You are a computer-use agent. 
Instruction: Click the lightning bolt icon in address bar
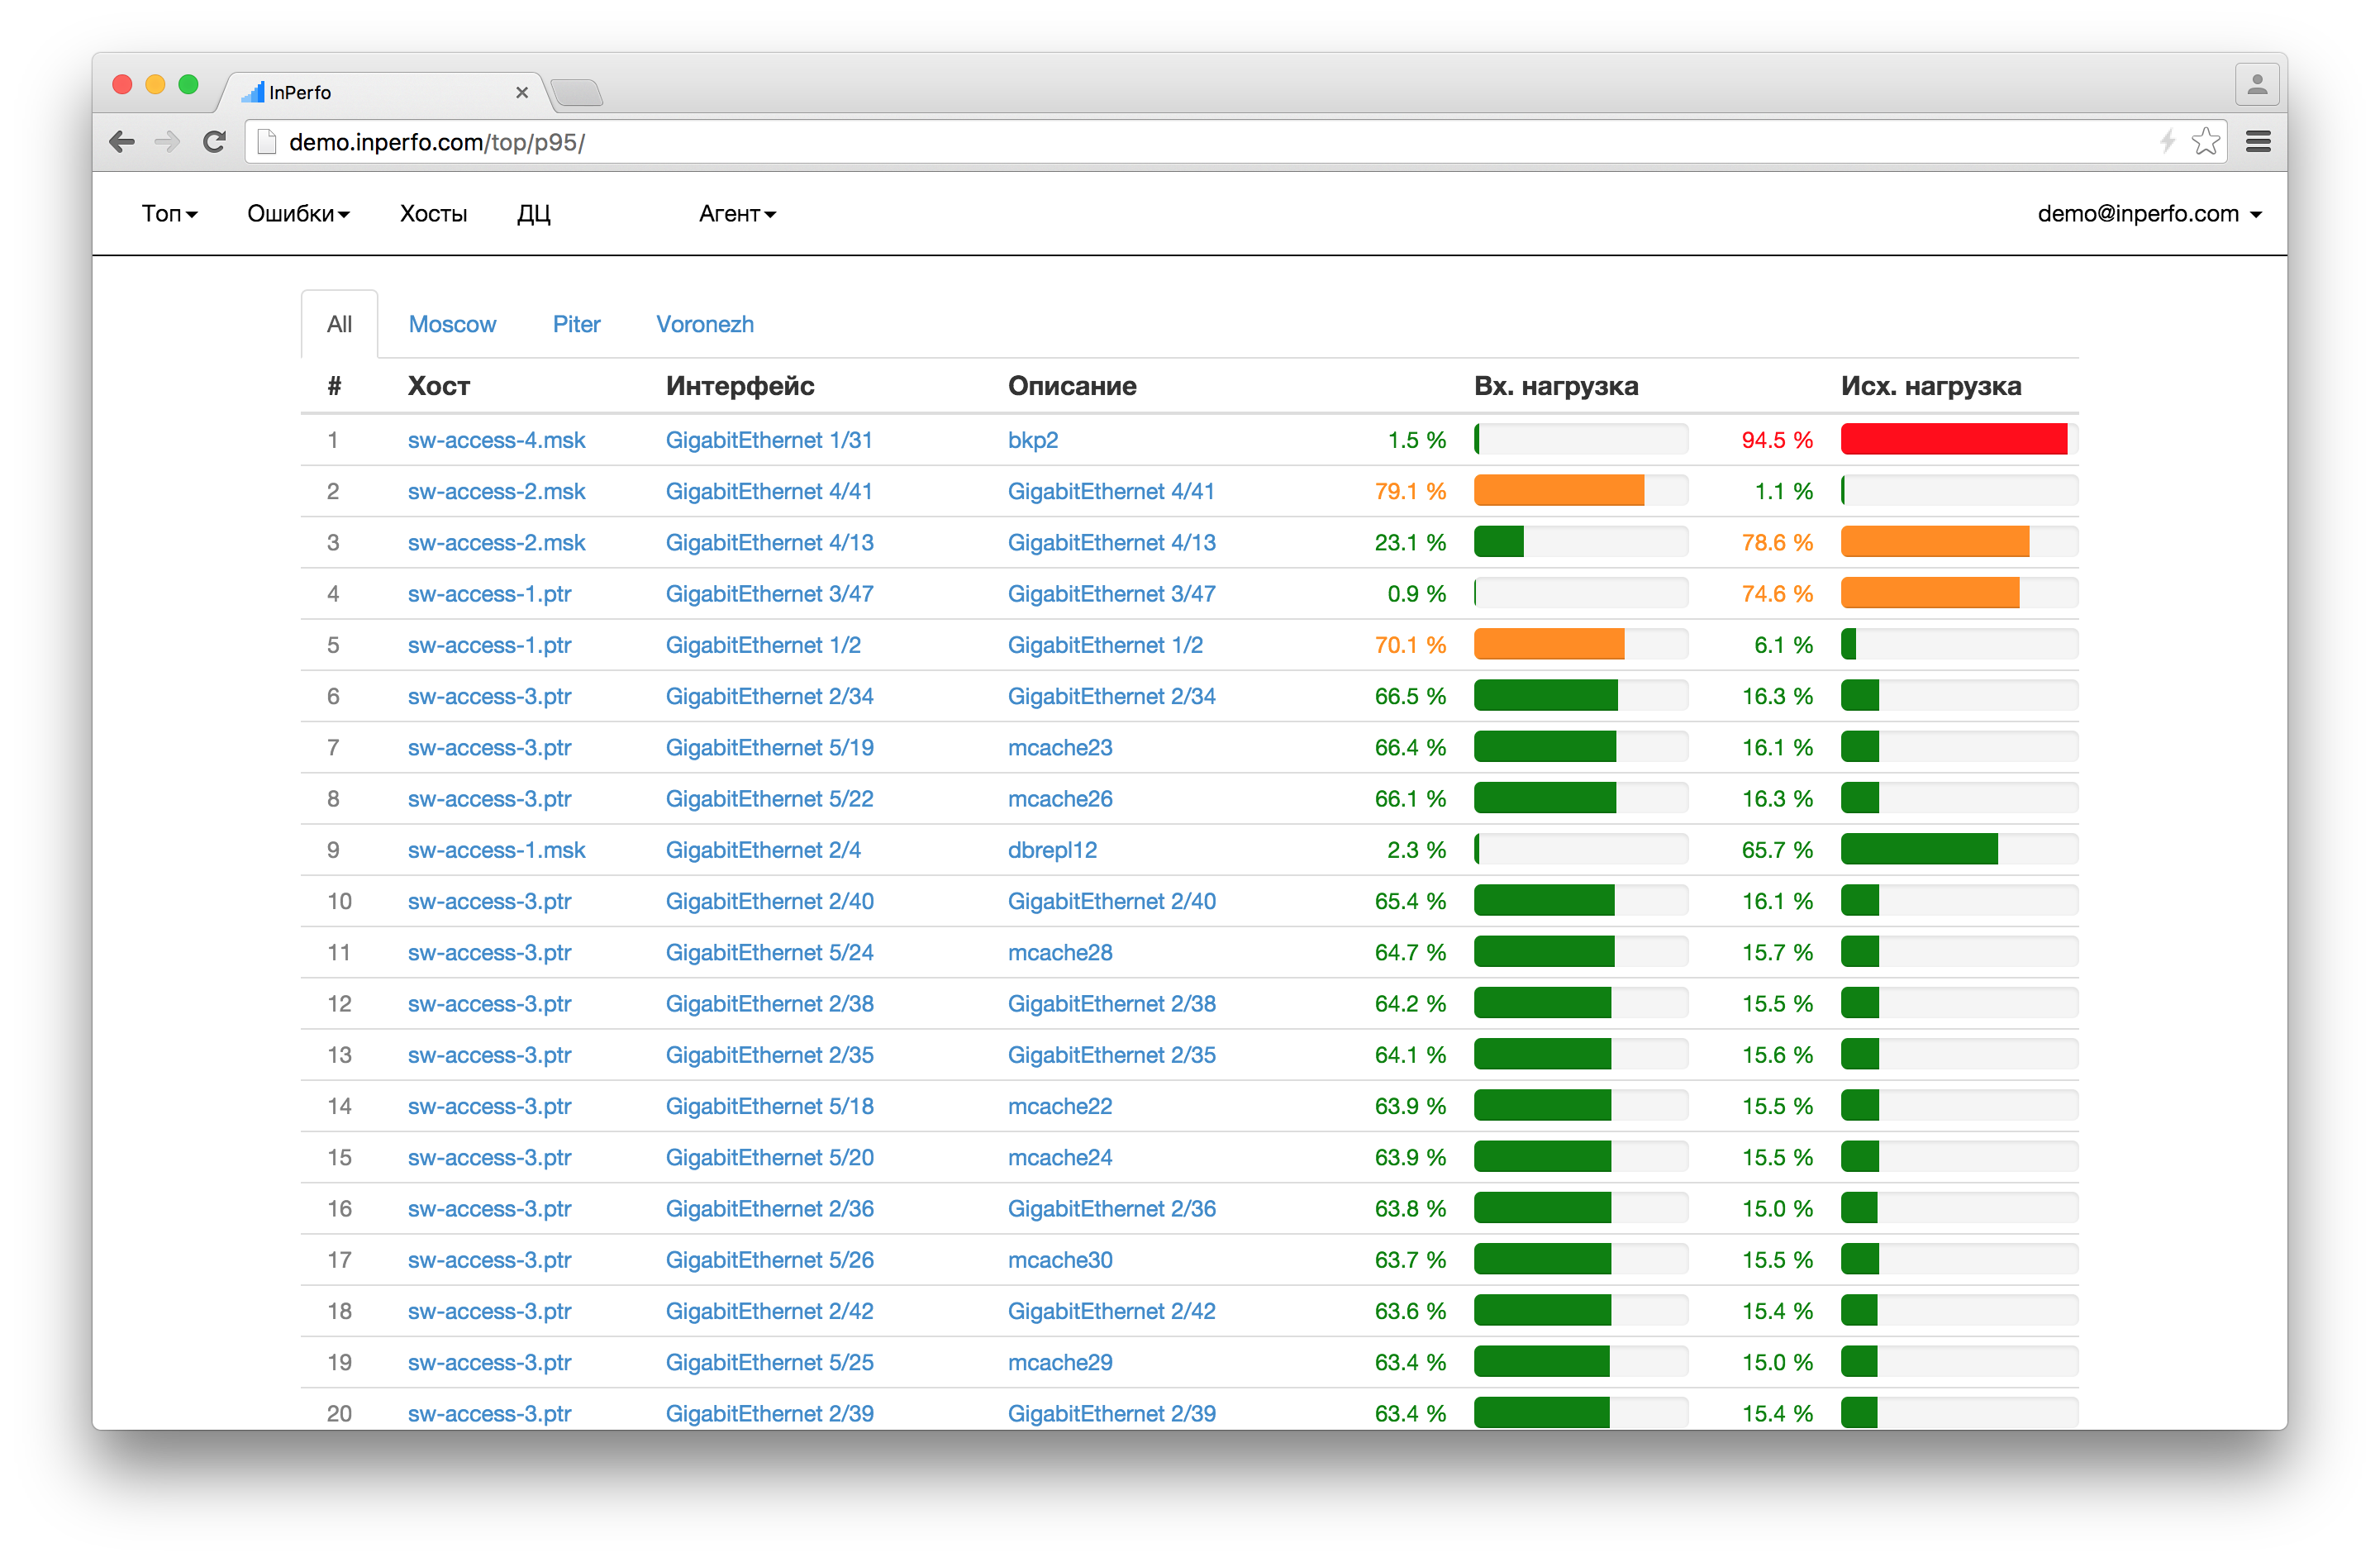pyautogui.click(x=2167, y=142)
